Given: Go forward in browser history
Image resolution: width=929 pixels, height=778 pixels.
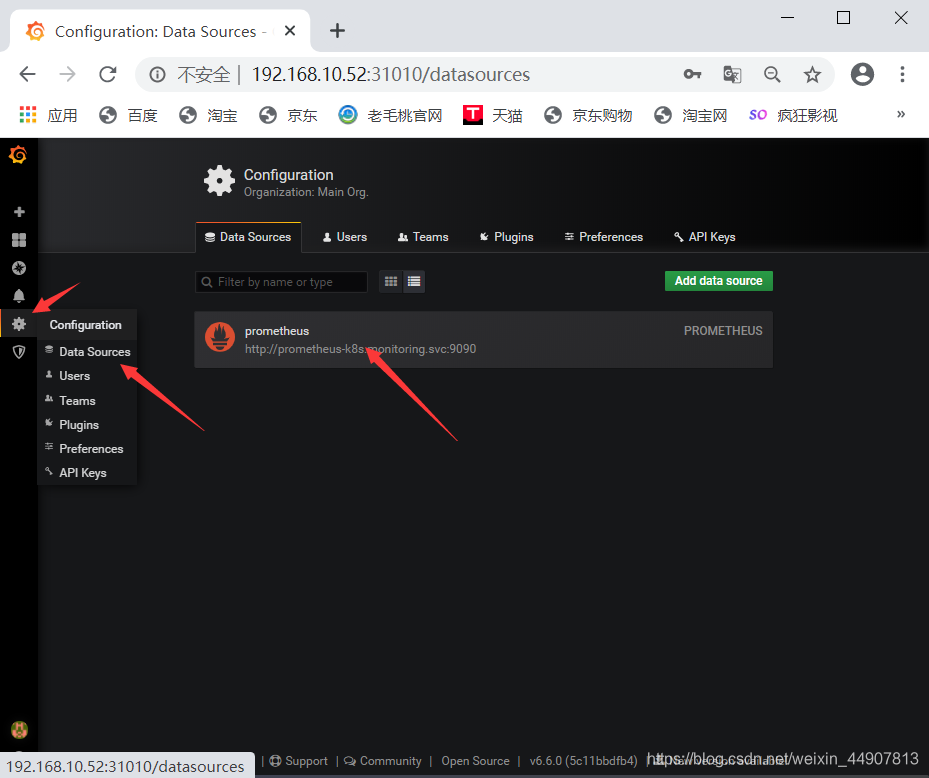Looking at the screenshot, I should tap(68, 74).
